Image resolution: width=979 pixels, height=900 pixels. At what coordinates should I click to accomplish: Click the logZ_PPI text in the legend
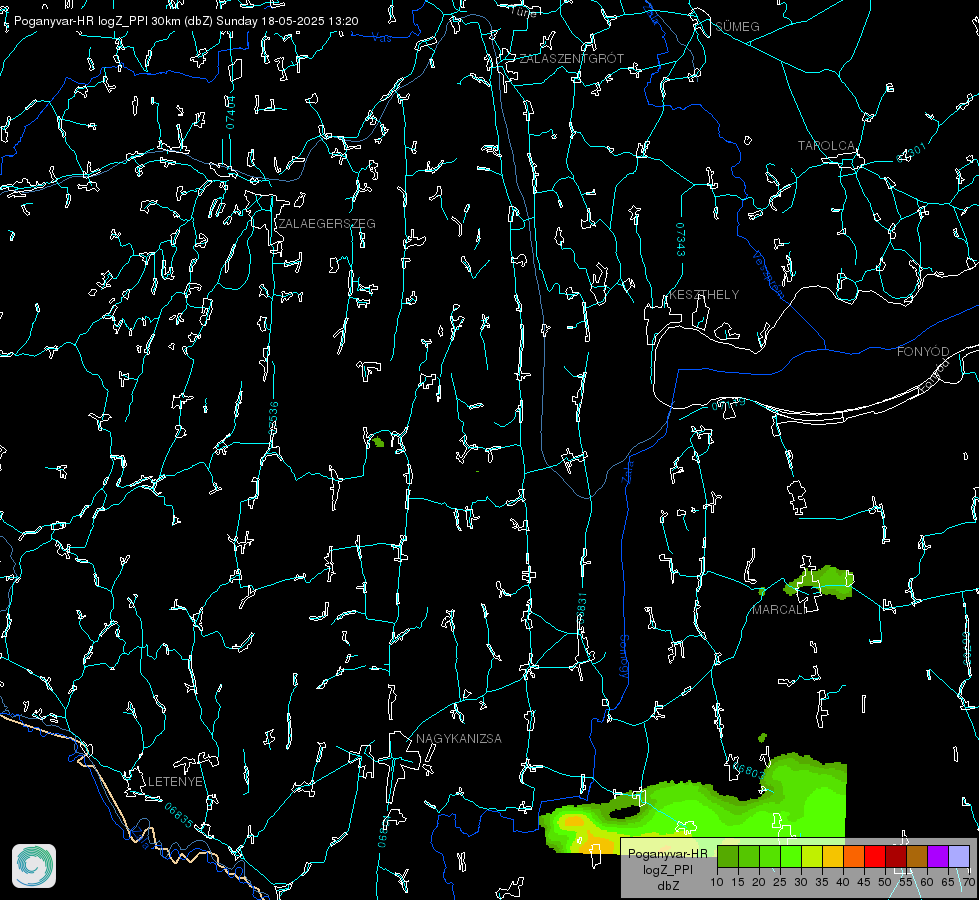(667, 869)
